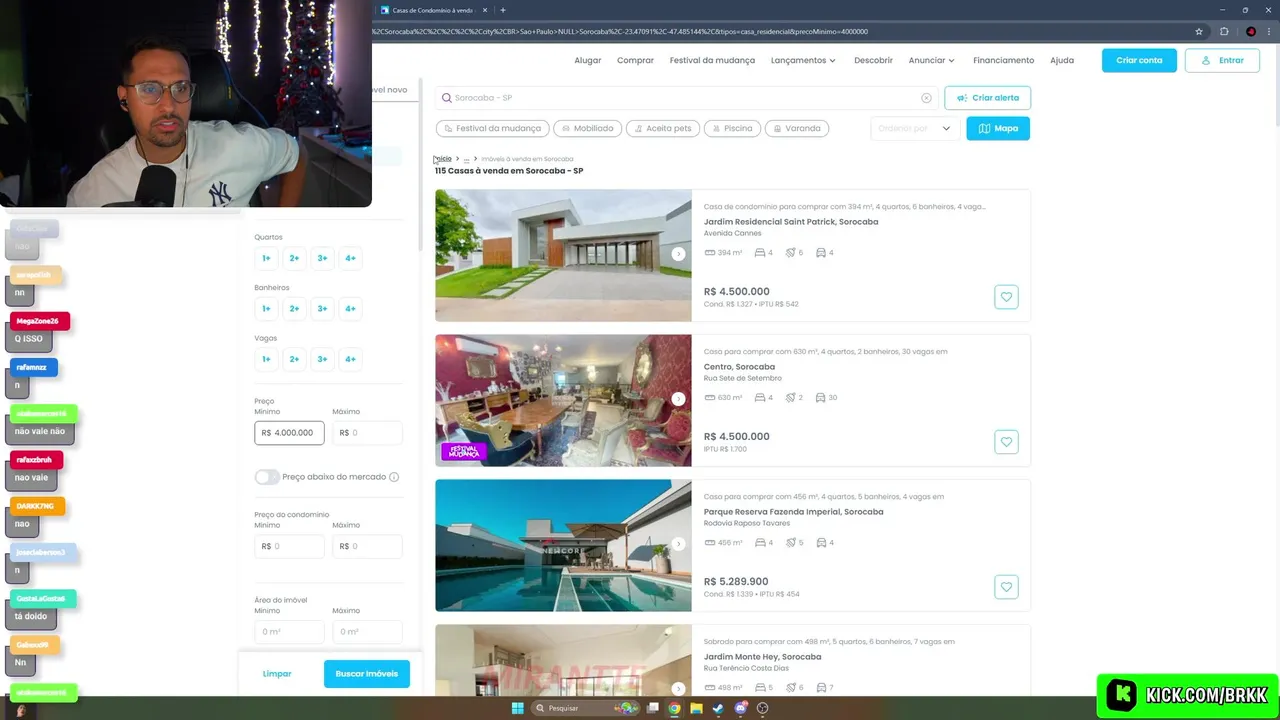Click the Pesquisar taskbar search box
The image size is (1280, 720).
pyautogui.click(x=585, y=708)
